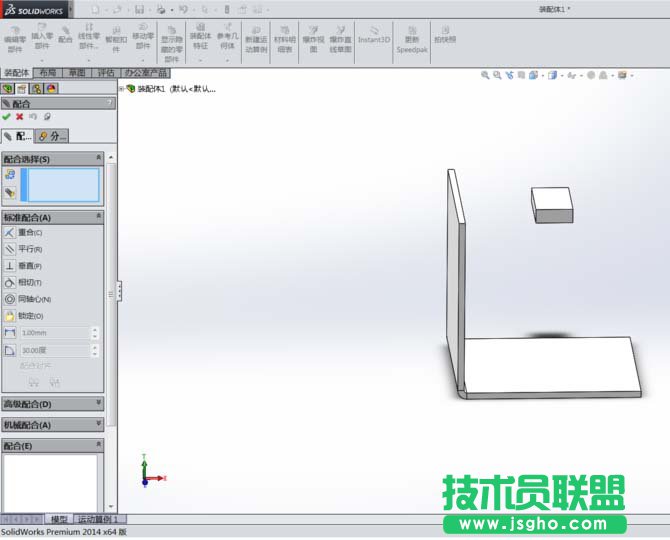The height and width of the screenshot is (540, 670).
Task: Open dropdown arrow under 装配体特征
Action: point(200,60)
